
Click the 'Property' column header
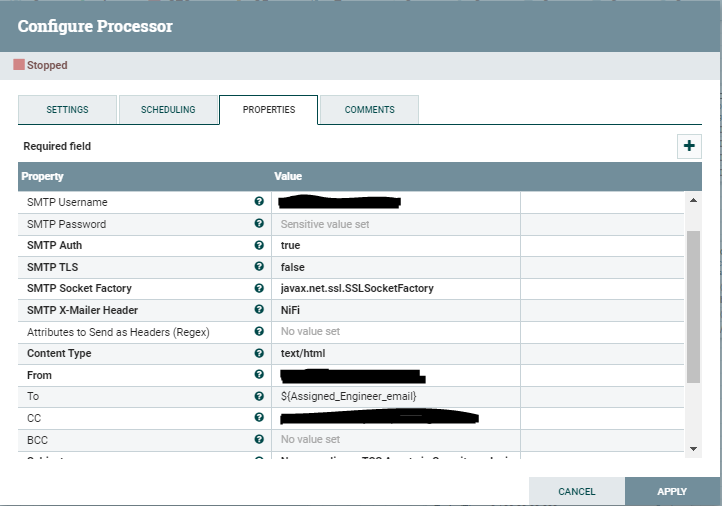[x=42, y=176]
